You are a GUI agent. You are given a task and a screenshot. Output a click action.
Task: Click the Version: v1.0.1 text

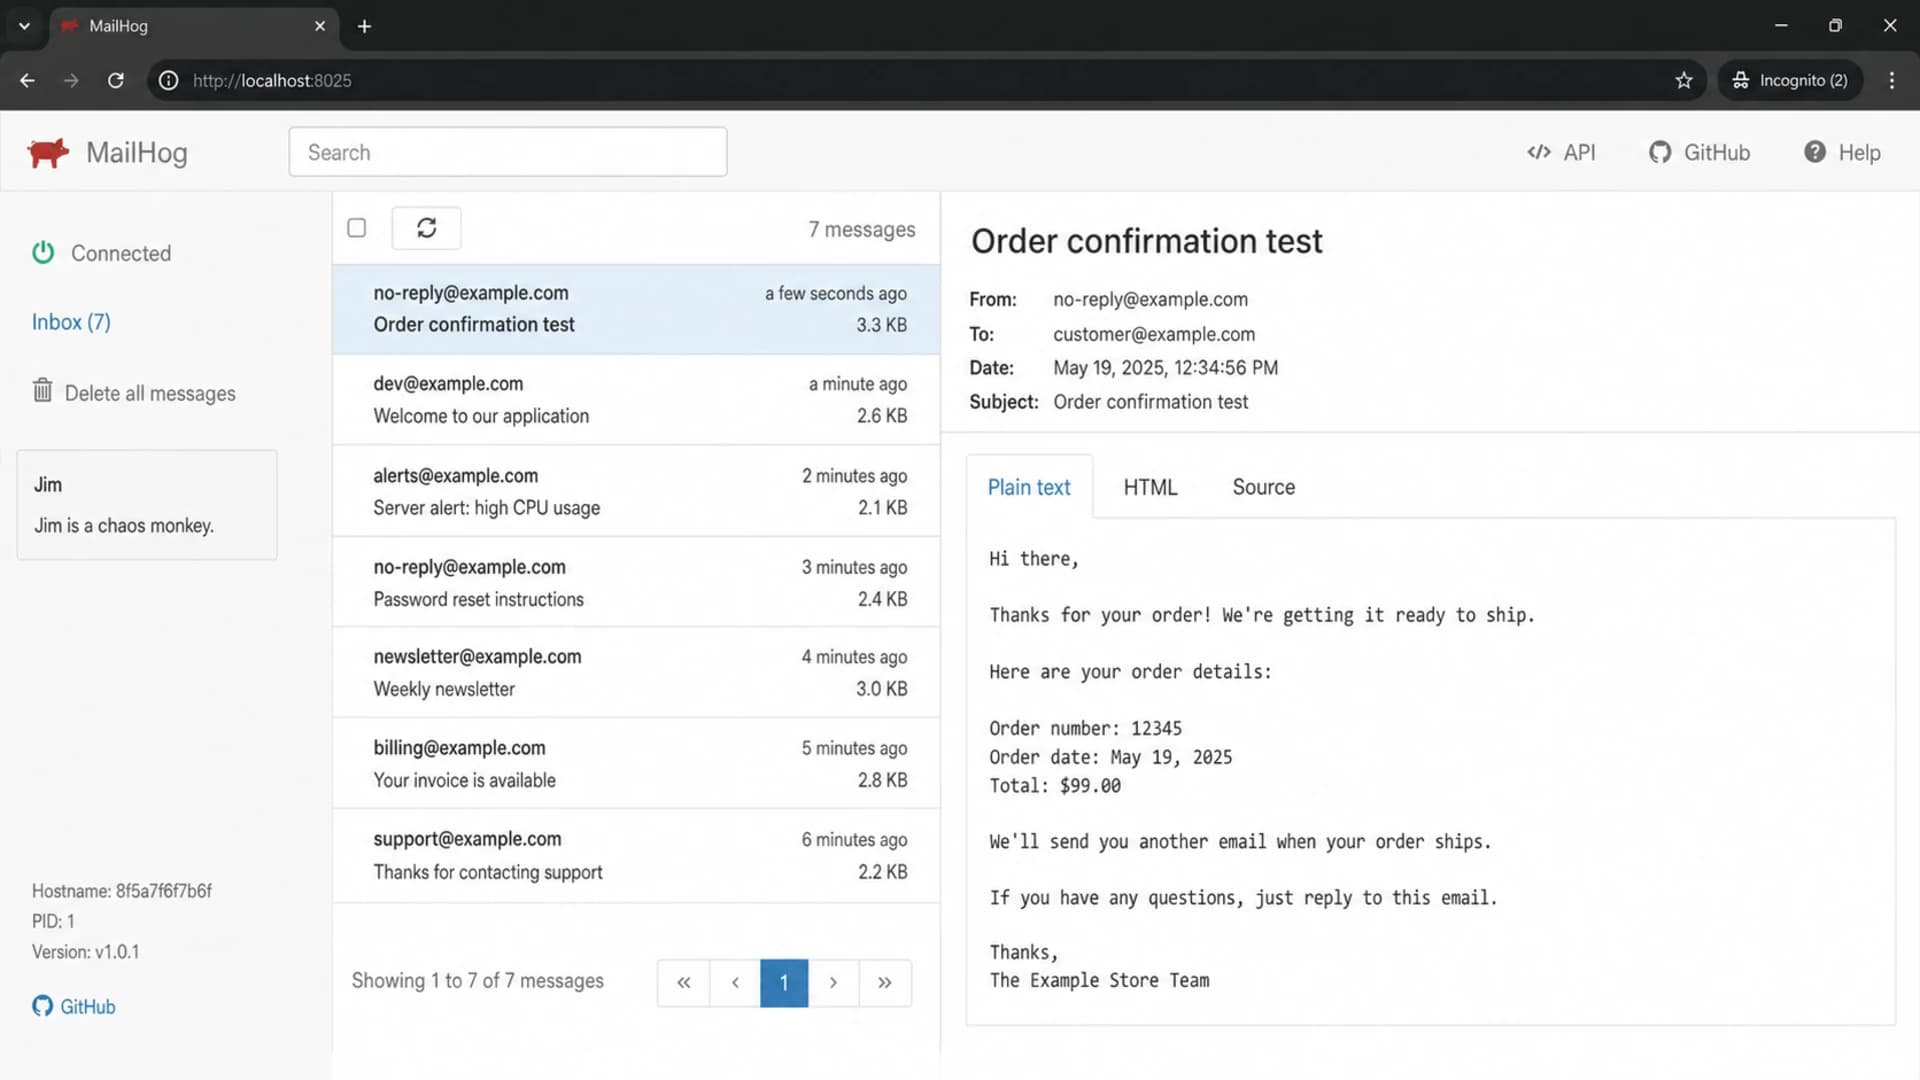coord(86,952)
